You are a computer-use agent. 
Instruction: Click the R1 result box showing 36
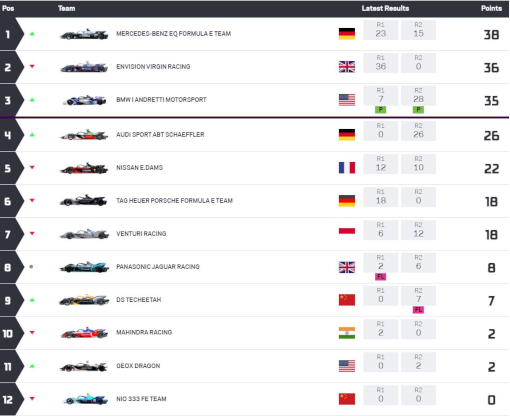(381, 63)
